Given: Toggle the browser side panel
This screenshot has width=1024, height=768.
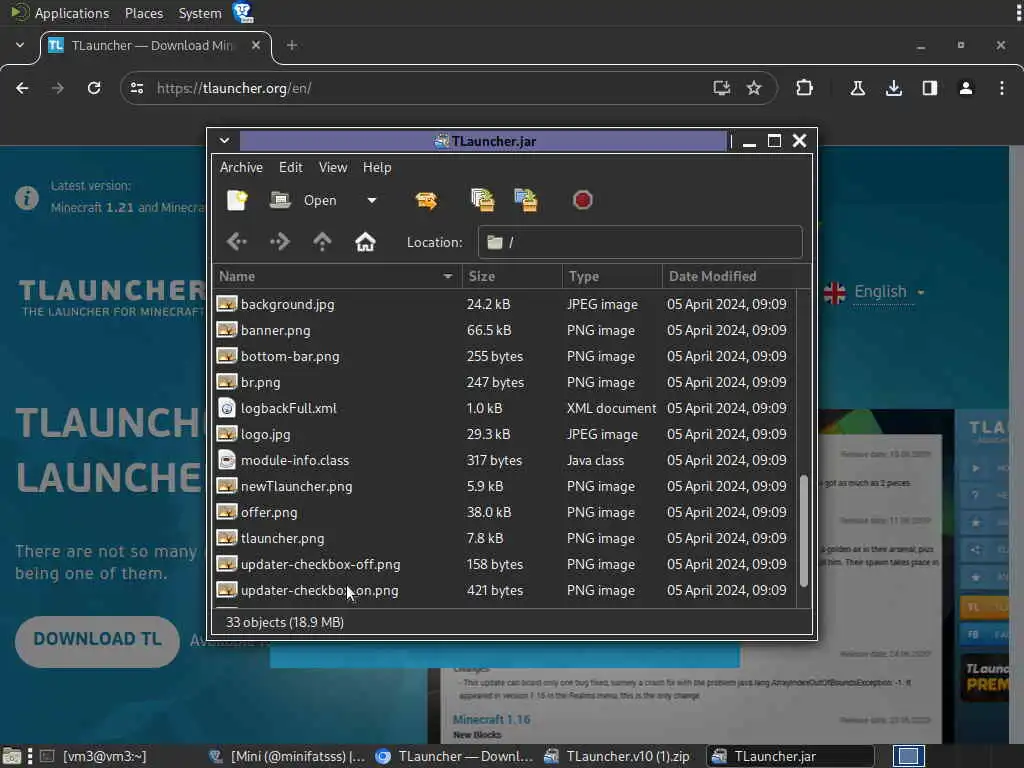Looking at the screenshot, I should (929, 88).
